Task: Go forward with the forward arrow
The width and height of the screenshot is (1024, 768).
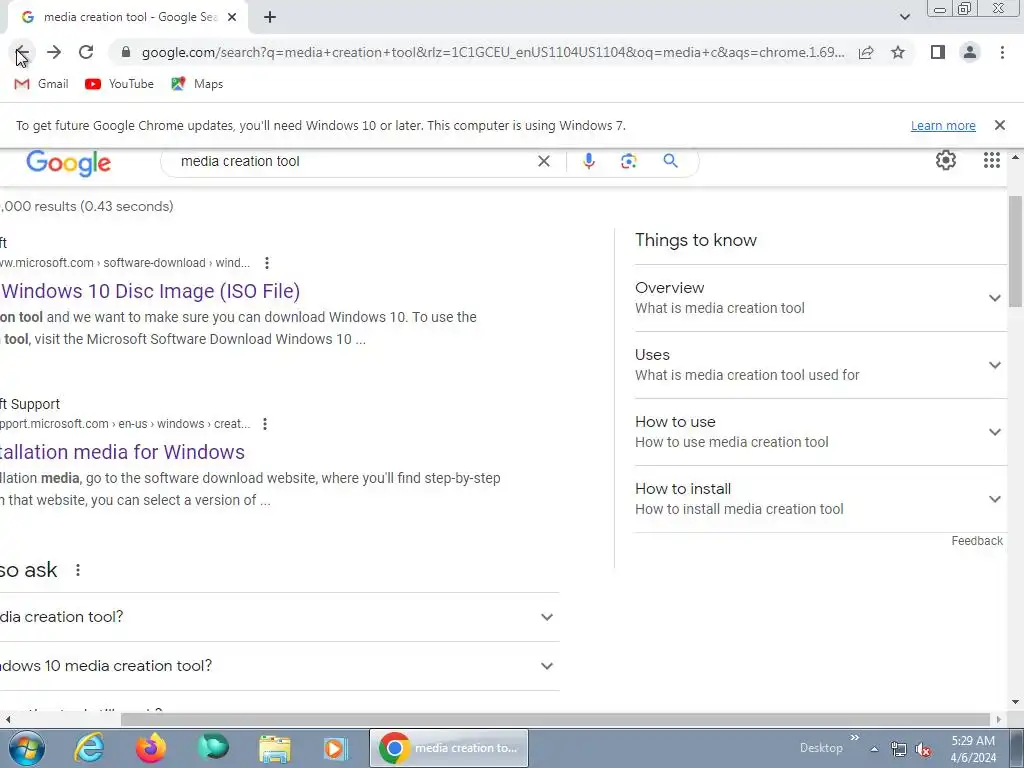Action: click(x=54, y=52)
